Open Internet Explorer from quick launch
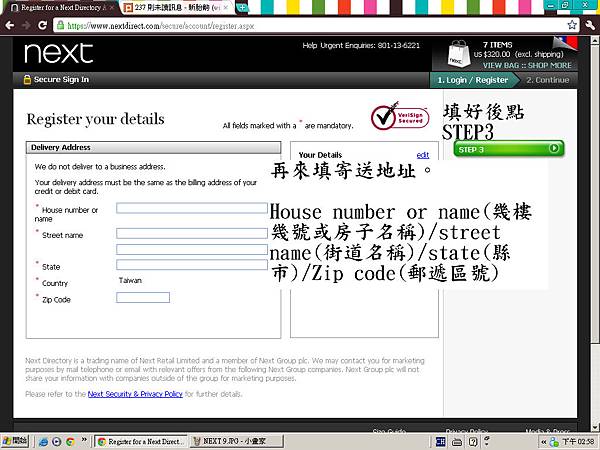This screenshot has width=600, height=450. 43,442
